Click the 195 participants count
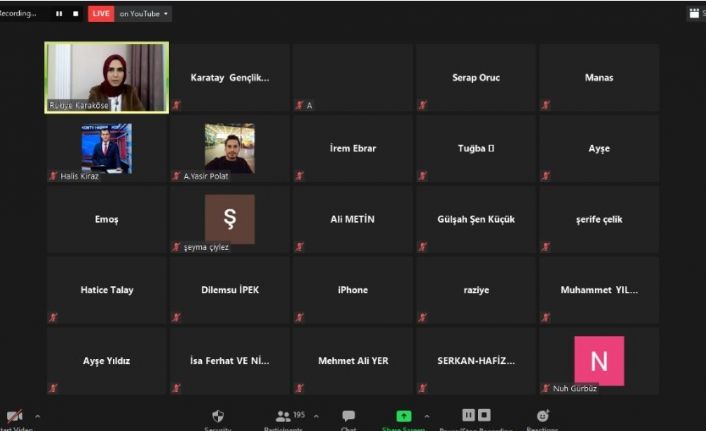 point(299,414)
